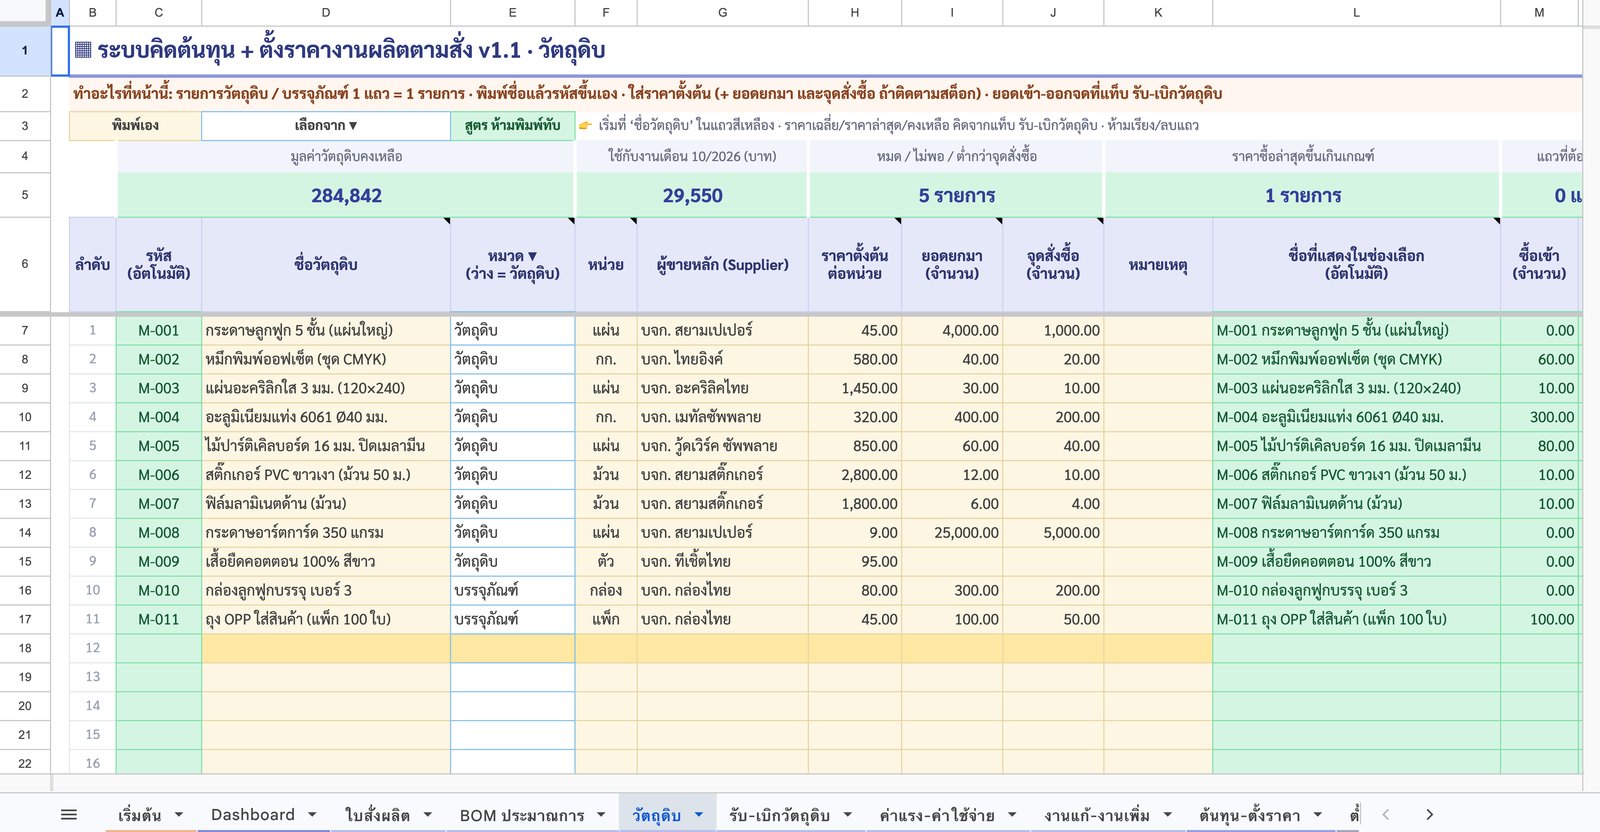
Task: Click the 2,800.00 unit price cell
Action: [855, 475]
